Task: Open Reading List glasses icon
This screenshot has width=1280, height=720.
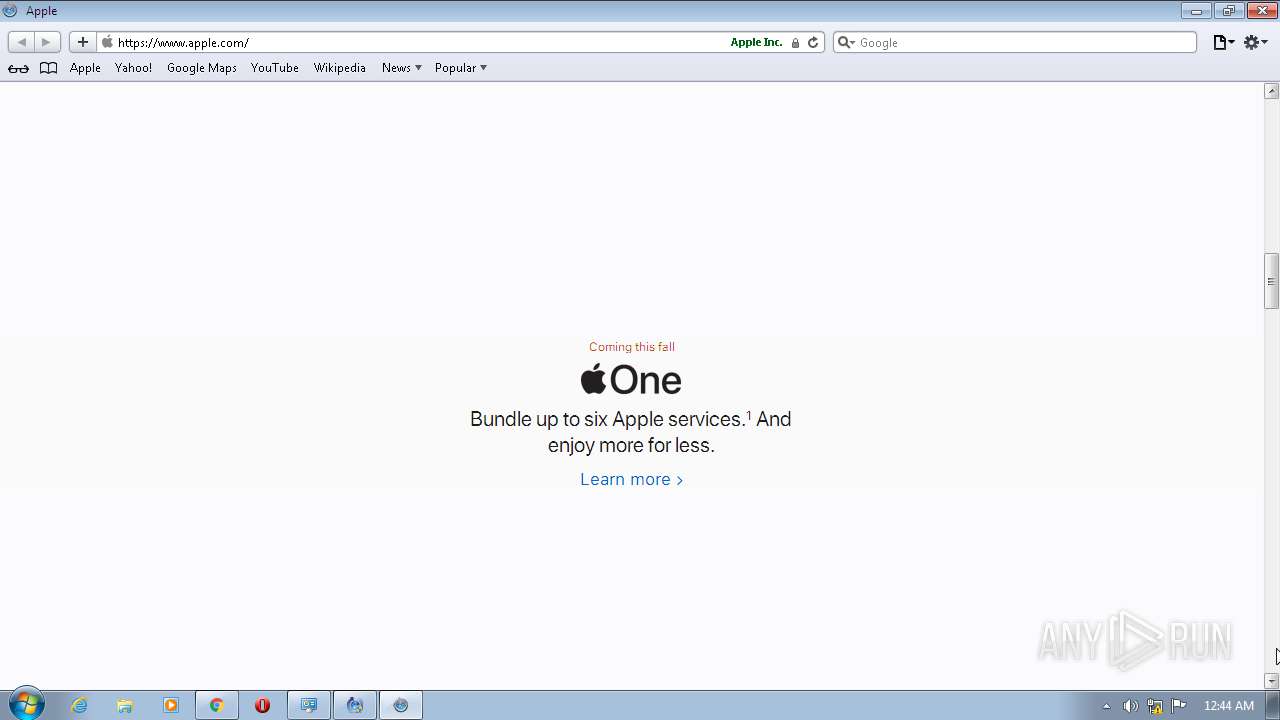Action: pos(18,68)
